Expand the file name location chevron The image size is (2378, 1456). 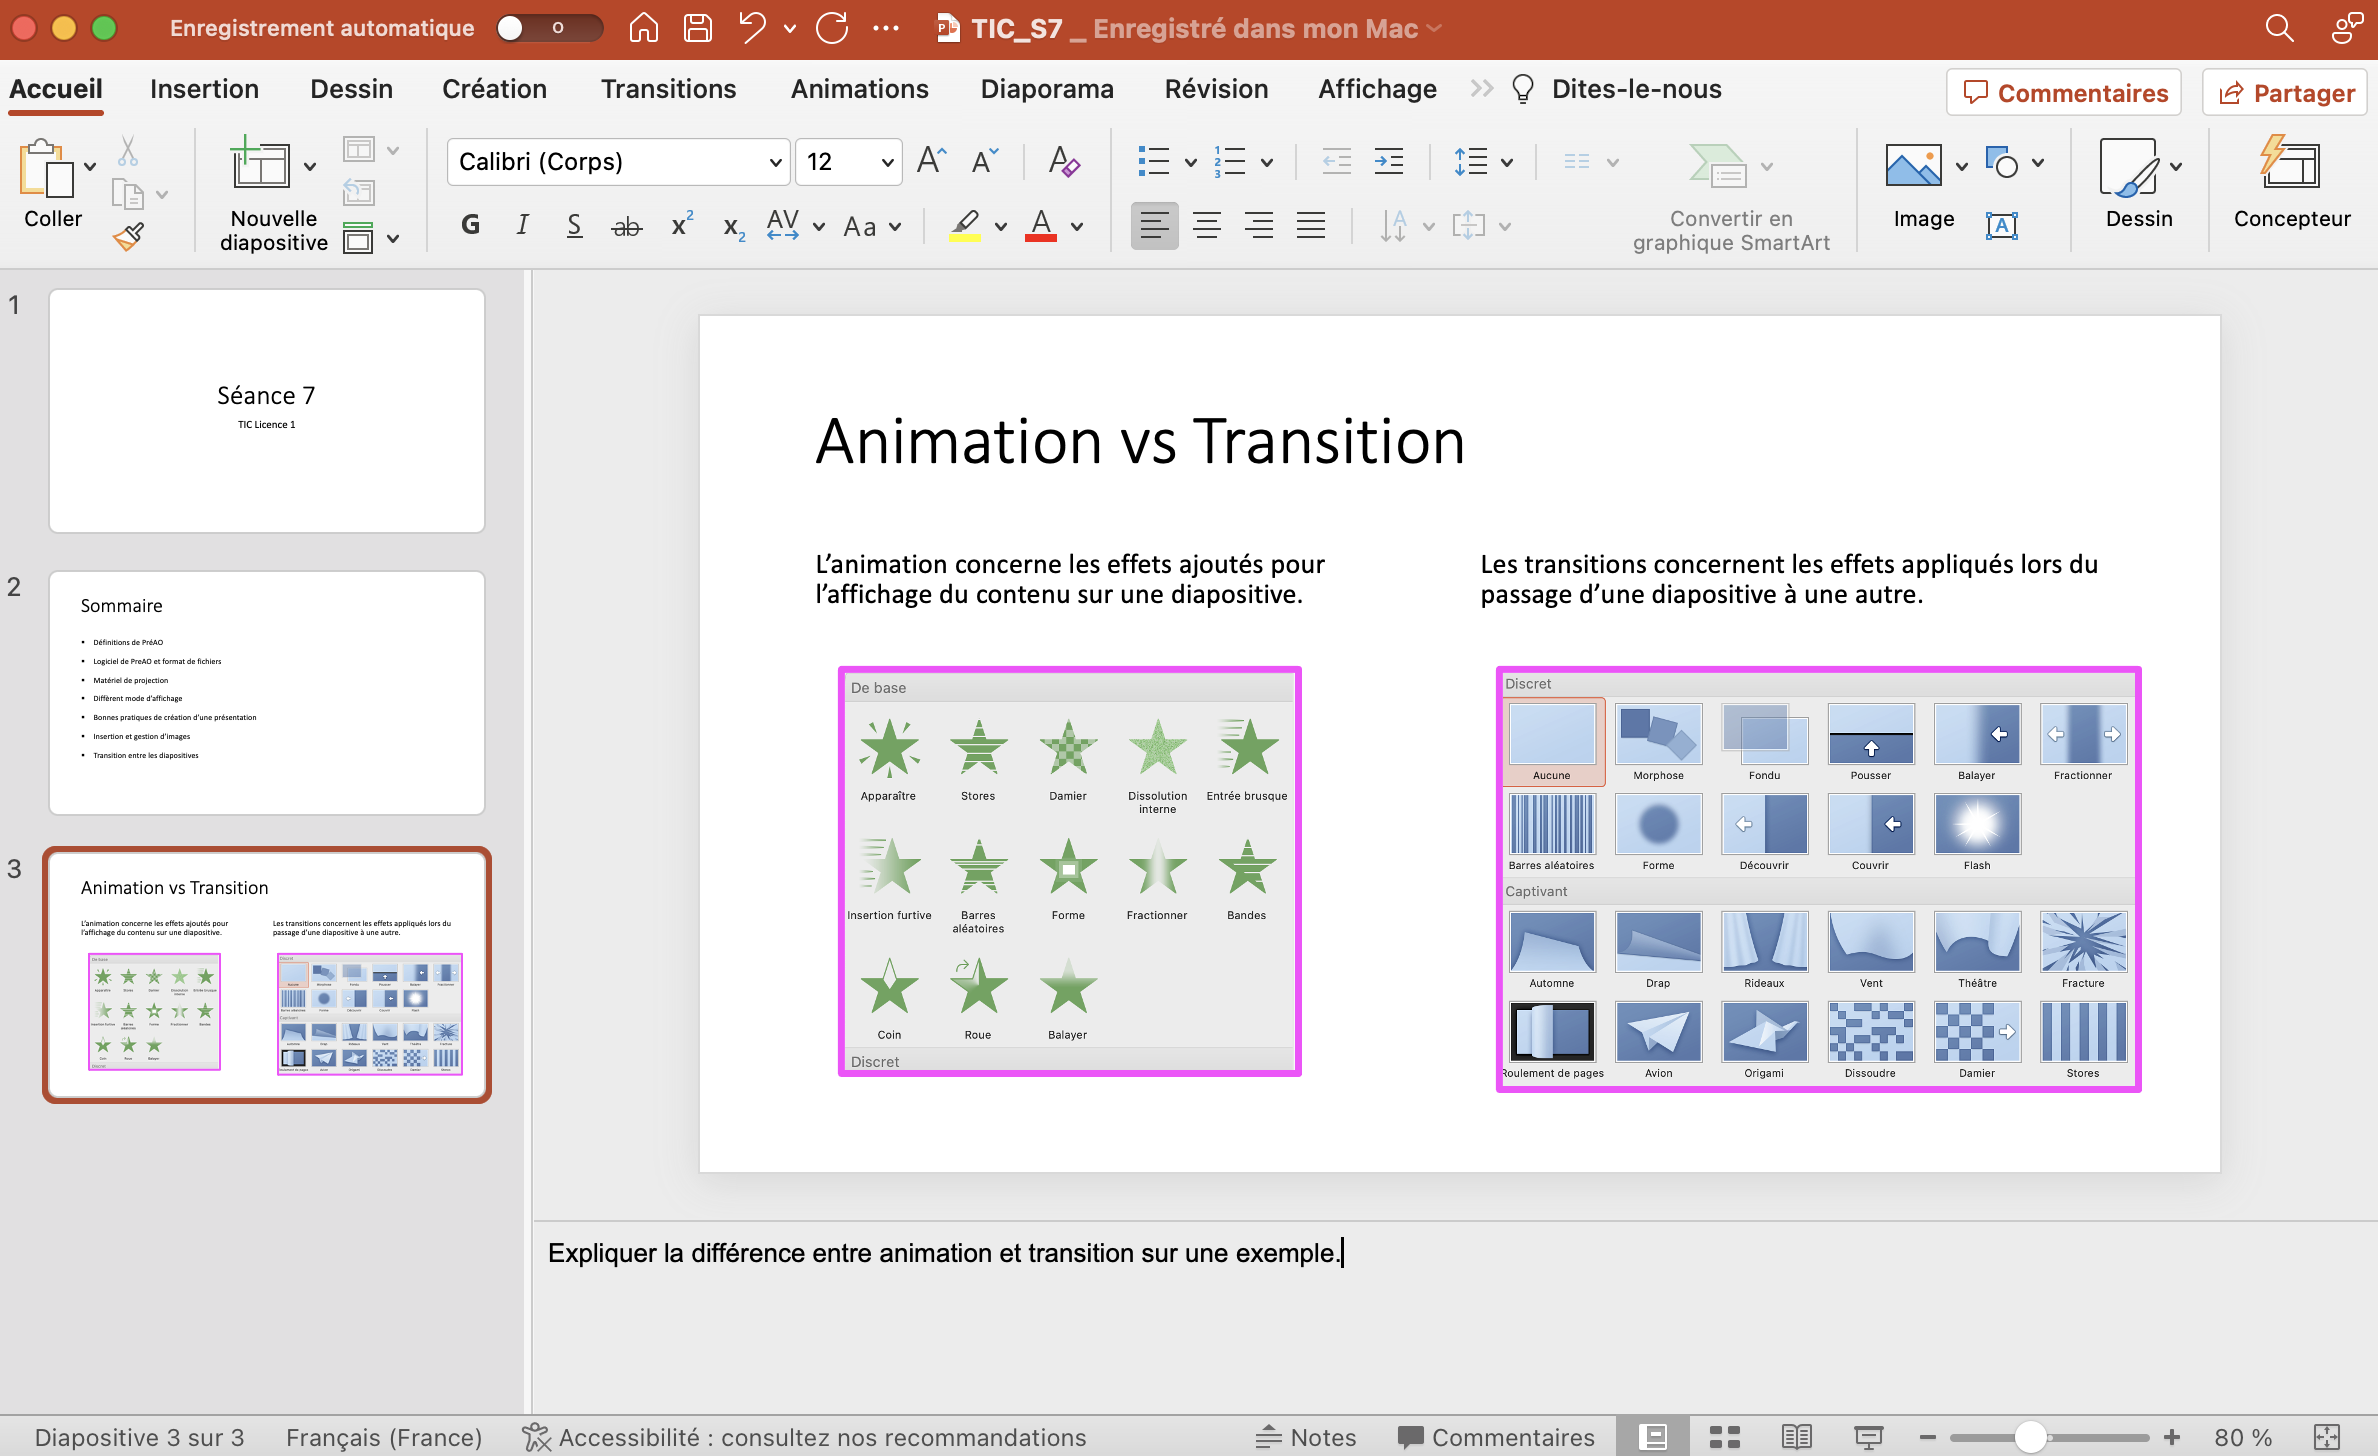(x=1435, y=28)
